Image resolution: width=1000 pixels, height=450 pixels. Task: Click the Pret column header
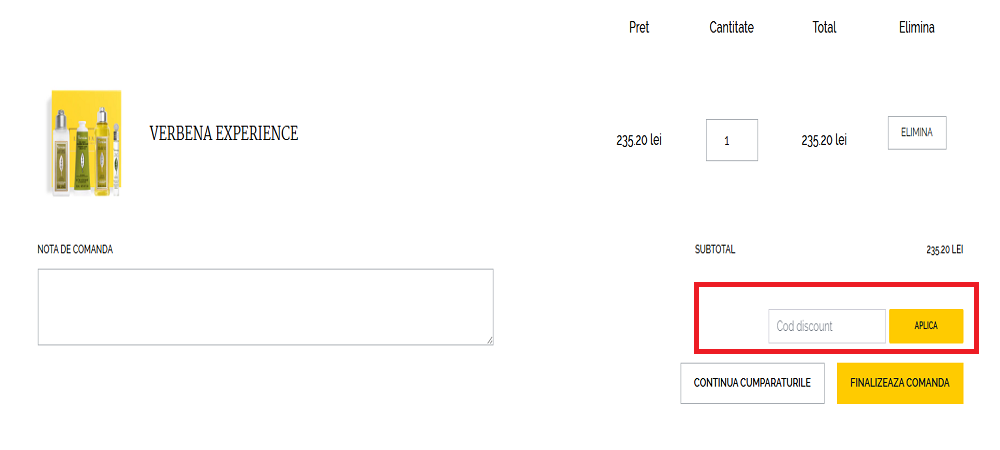pos(639,28)
